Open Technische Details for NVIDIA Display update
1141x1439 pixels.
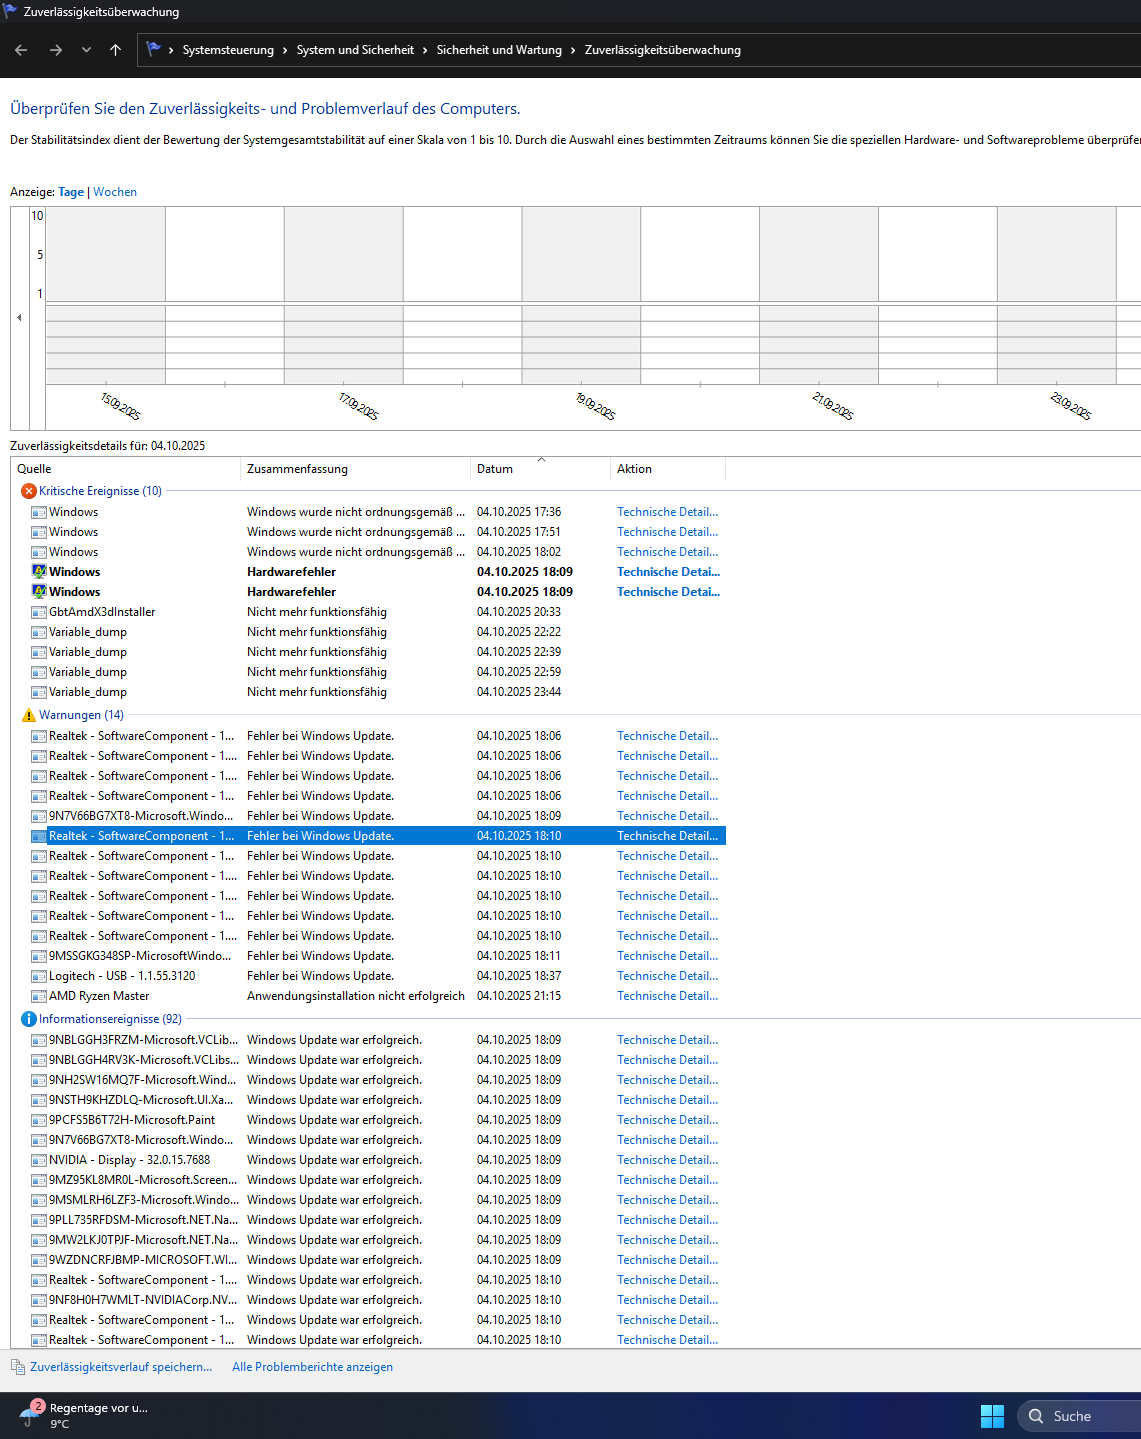point(667,1160)
